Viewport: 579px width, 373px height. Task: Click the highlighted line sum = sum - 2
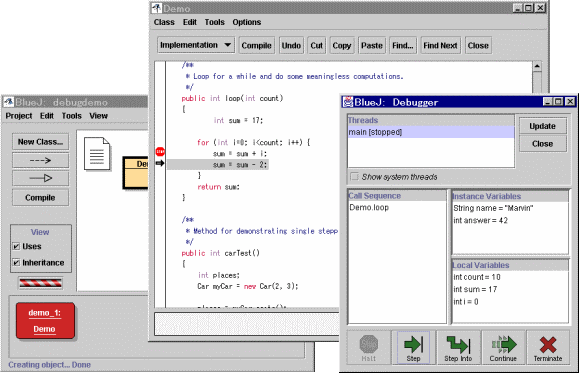click(x=218, y=165)
